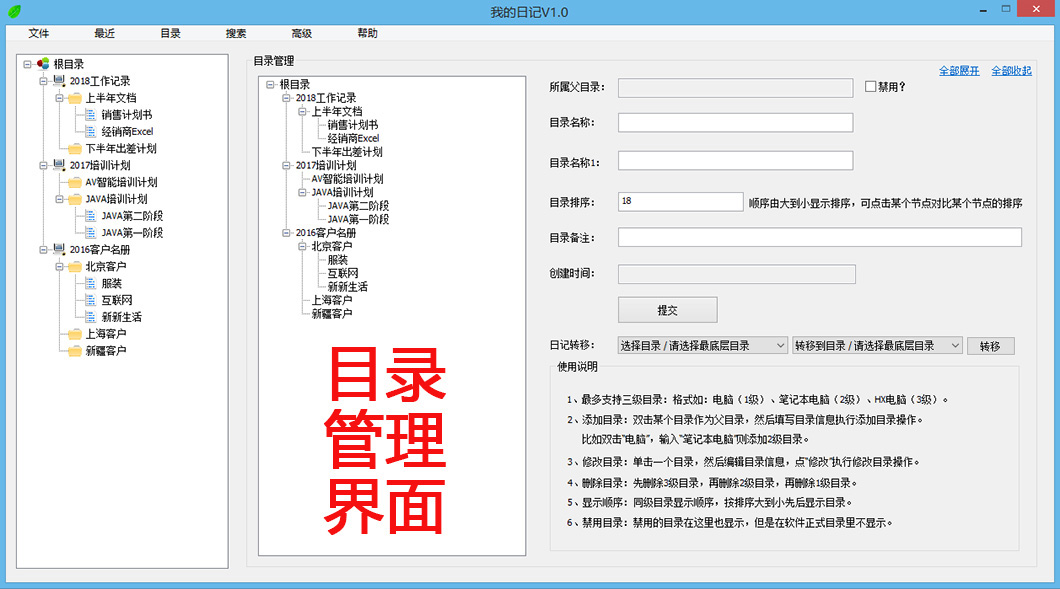Click the document icon for 销售计划书

pos(91,115)
